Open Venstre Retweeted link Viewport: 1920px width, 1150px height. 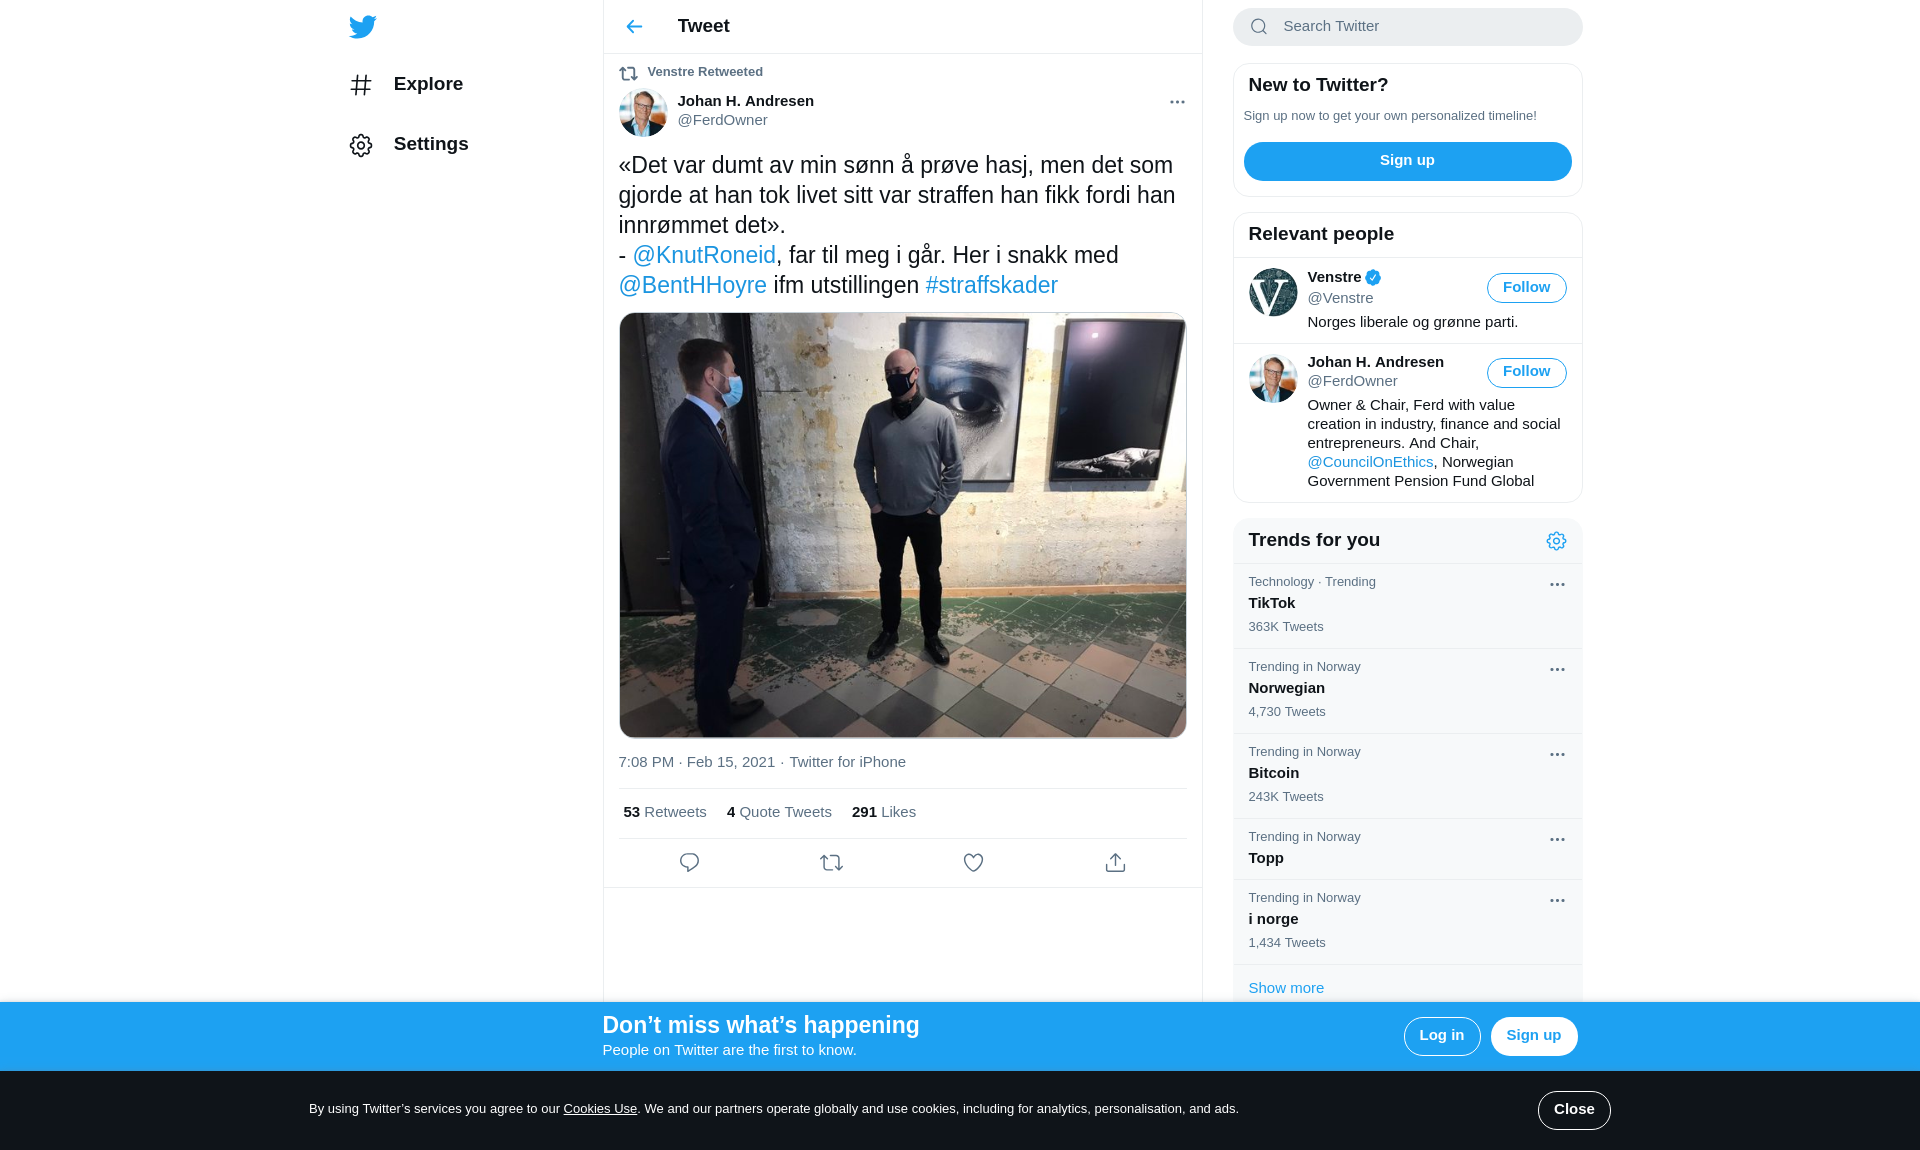click(x=705, y=72)
